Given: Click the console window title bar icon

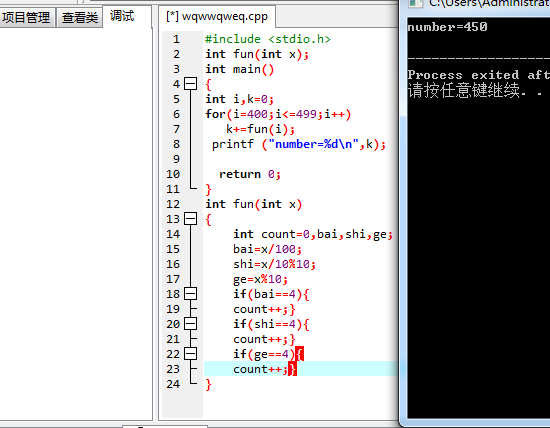Looking at the screenshot, I should [415, 3].
